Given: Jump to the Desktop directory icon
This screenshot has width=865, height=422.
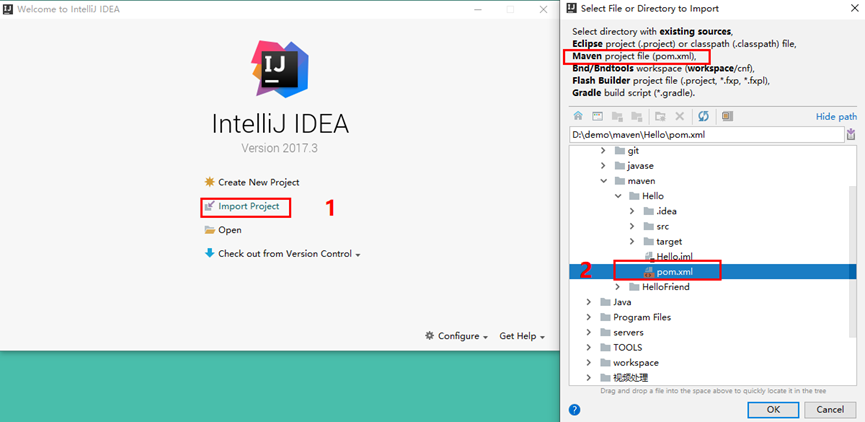Looking at the screenshot, I should point(597,116).
